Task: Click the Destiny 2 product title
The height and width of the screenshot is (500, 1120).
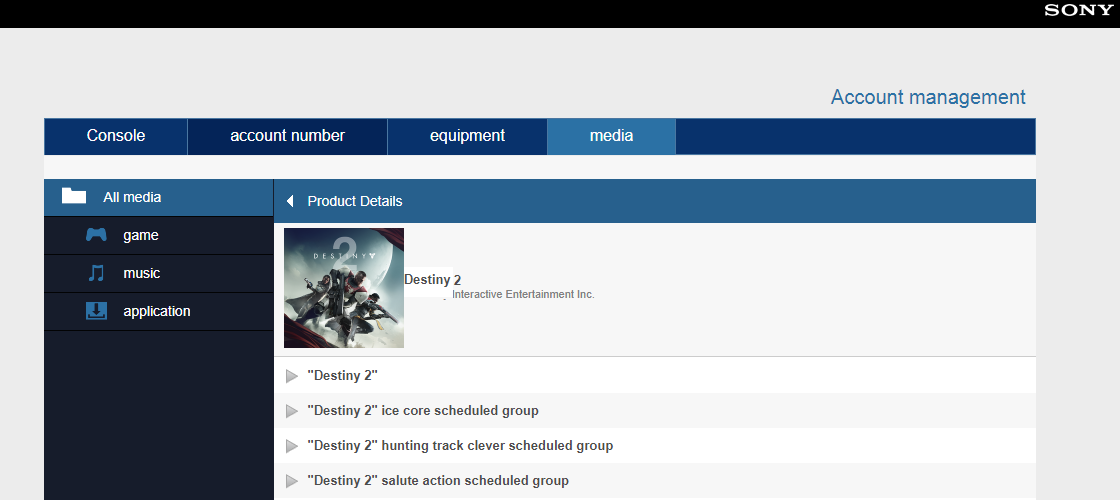Action: (x=433, y=280)
